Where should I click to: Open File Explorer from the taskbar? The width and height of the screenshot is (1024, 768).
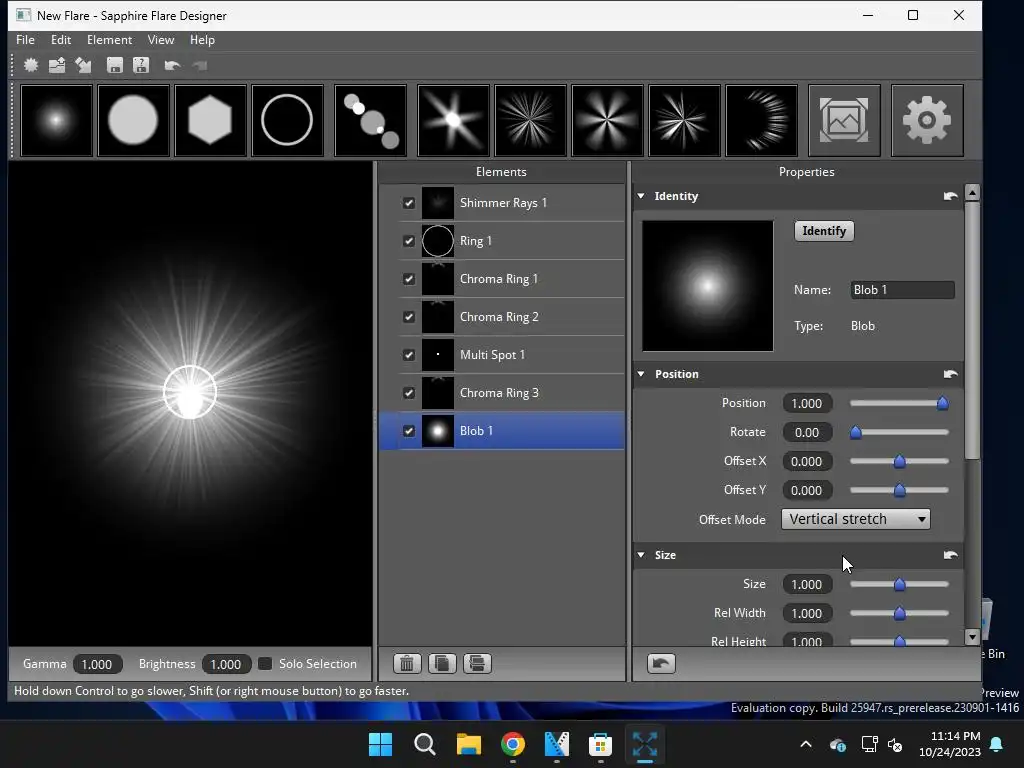pyautogui.click(x=468, y=744)
